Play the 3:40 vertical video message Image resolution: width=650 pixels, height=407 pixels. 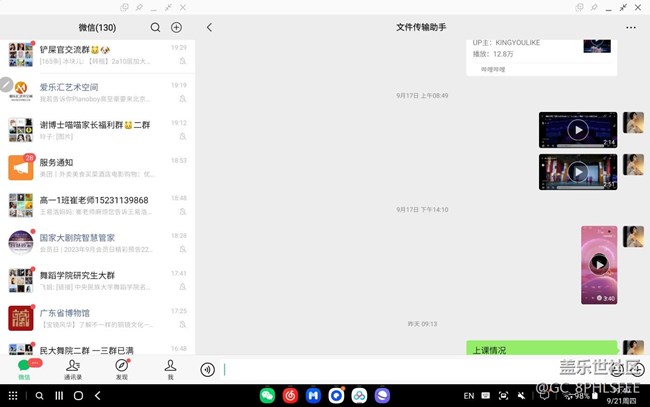click(x=598, y=264)
